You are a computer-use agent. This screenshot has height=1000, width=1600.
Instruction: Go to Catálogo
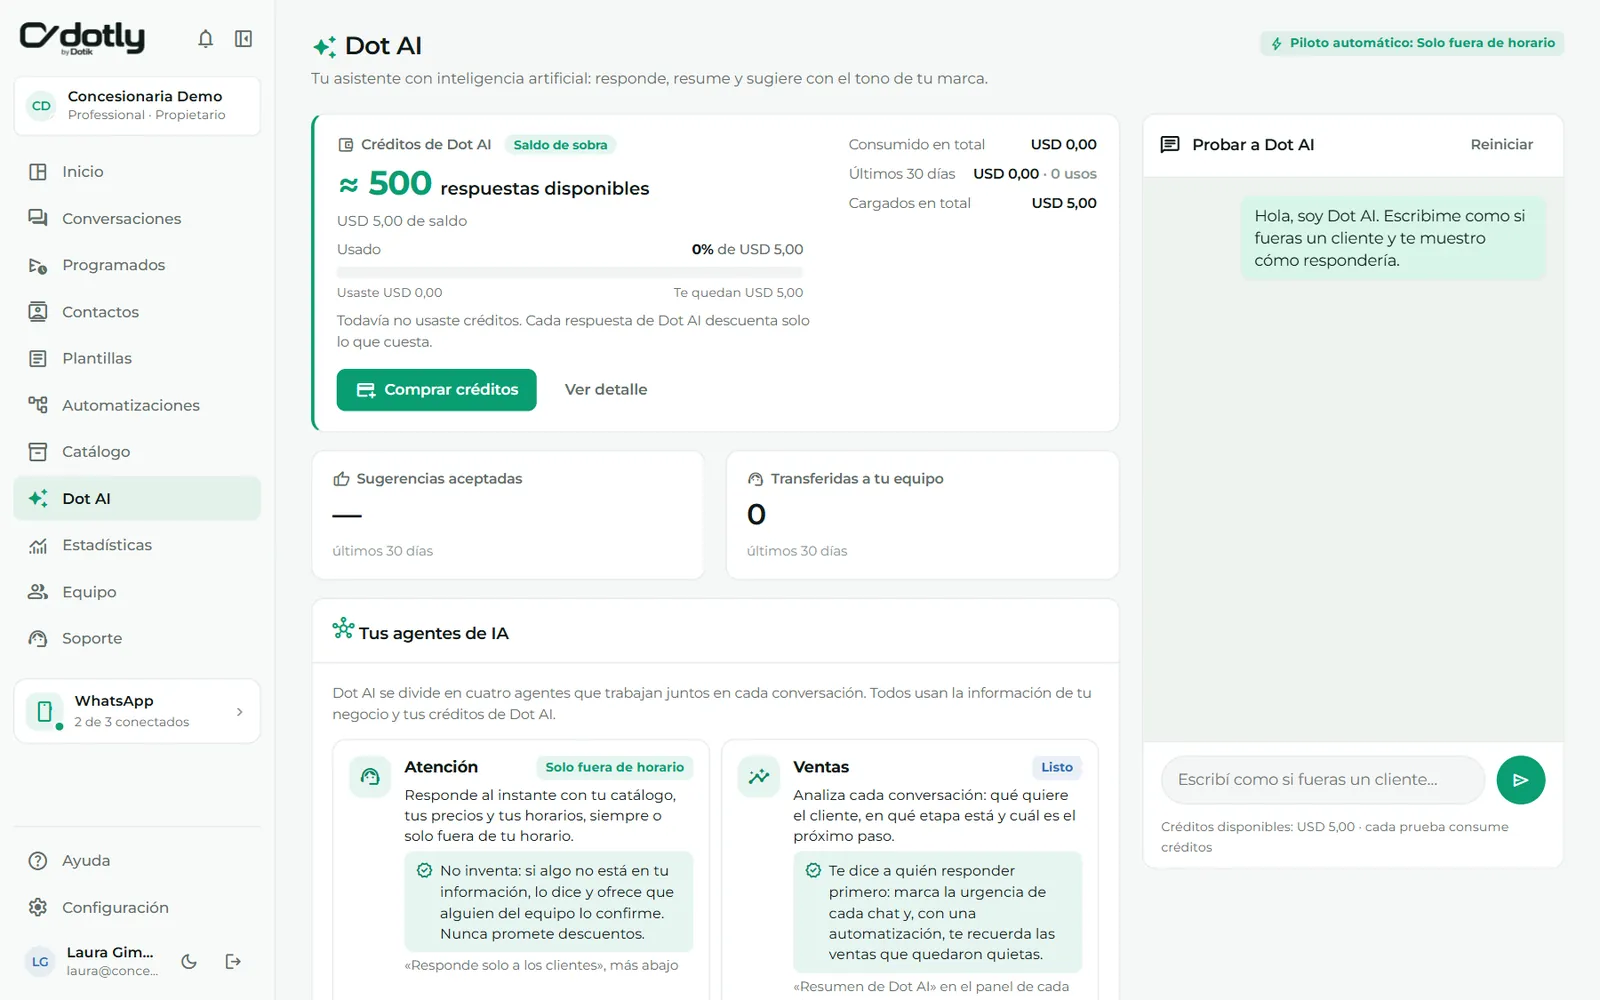[137, 452]
